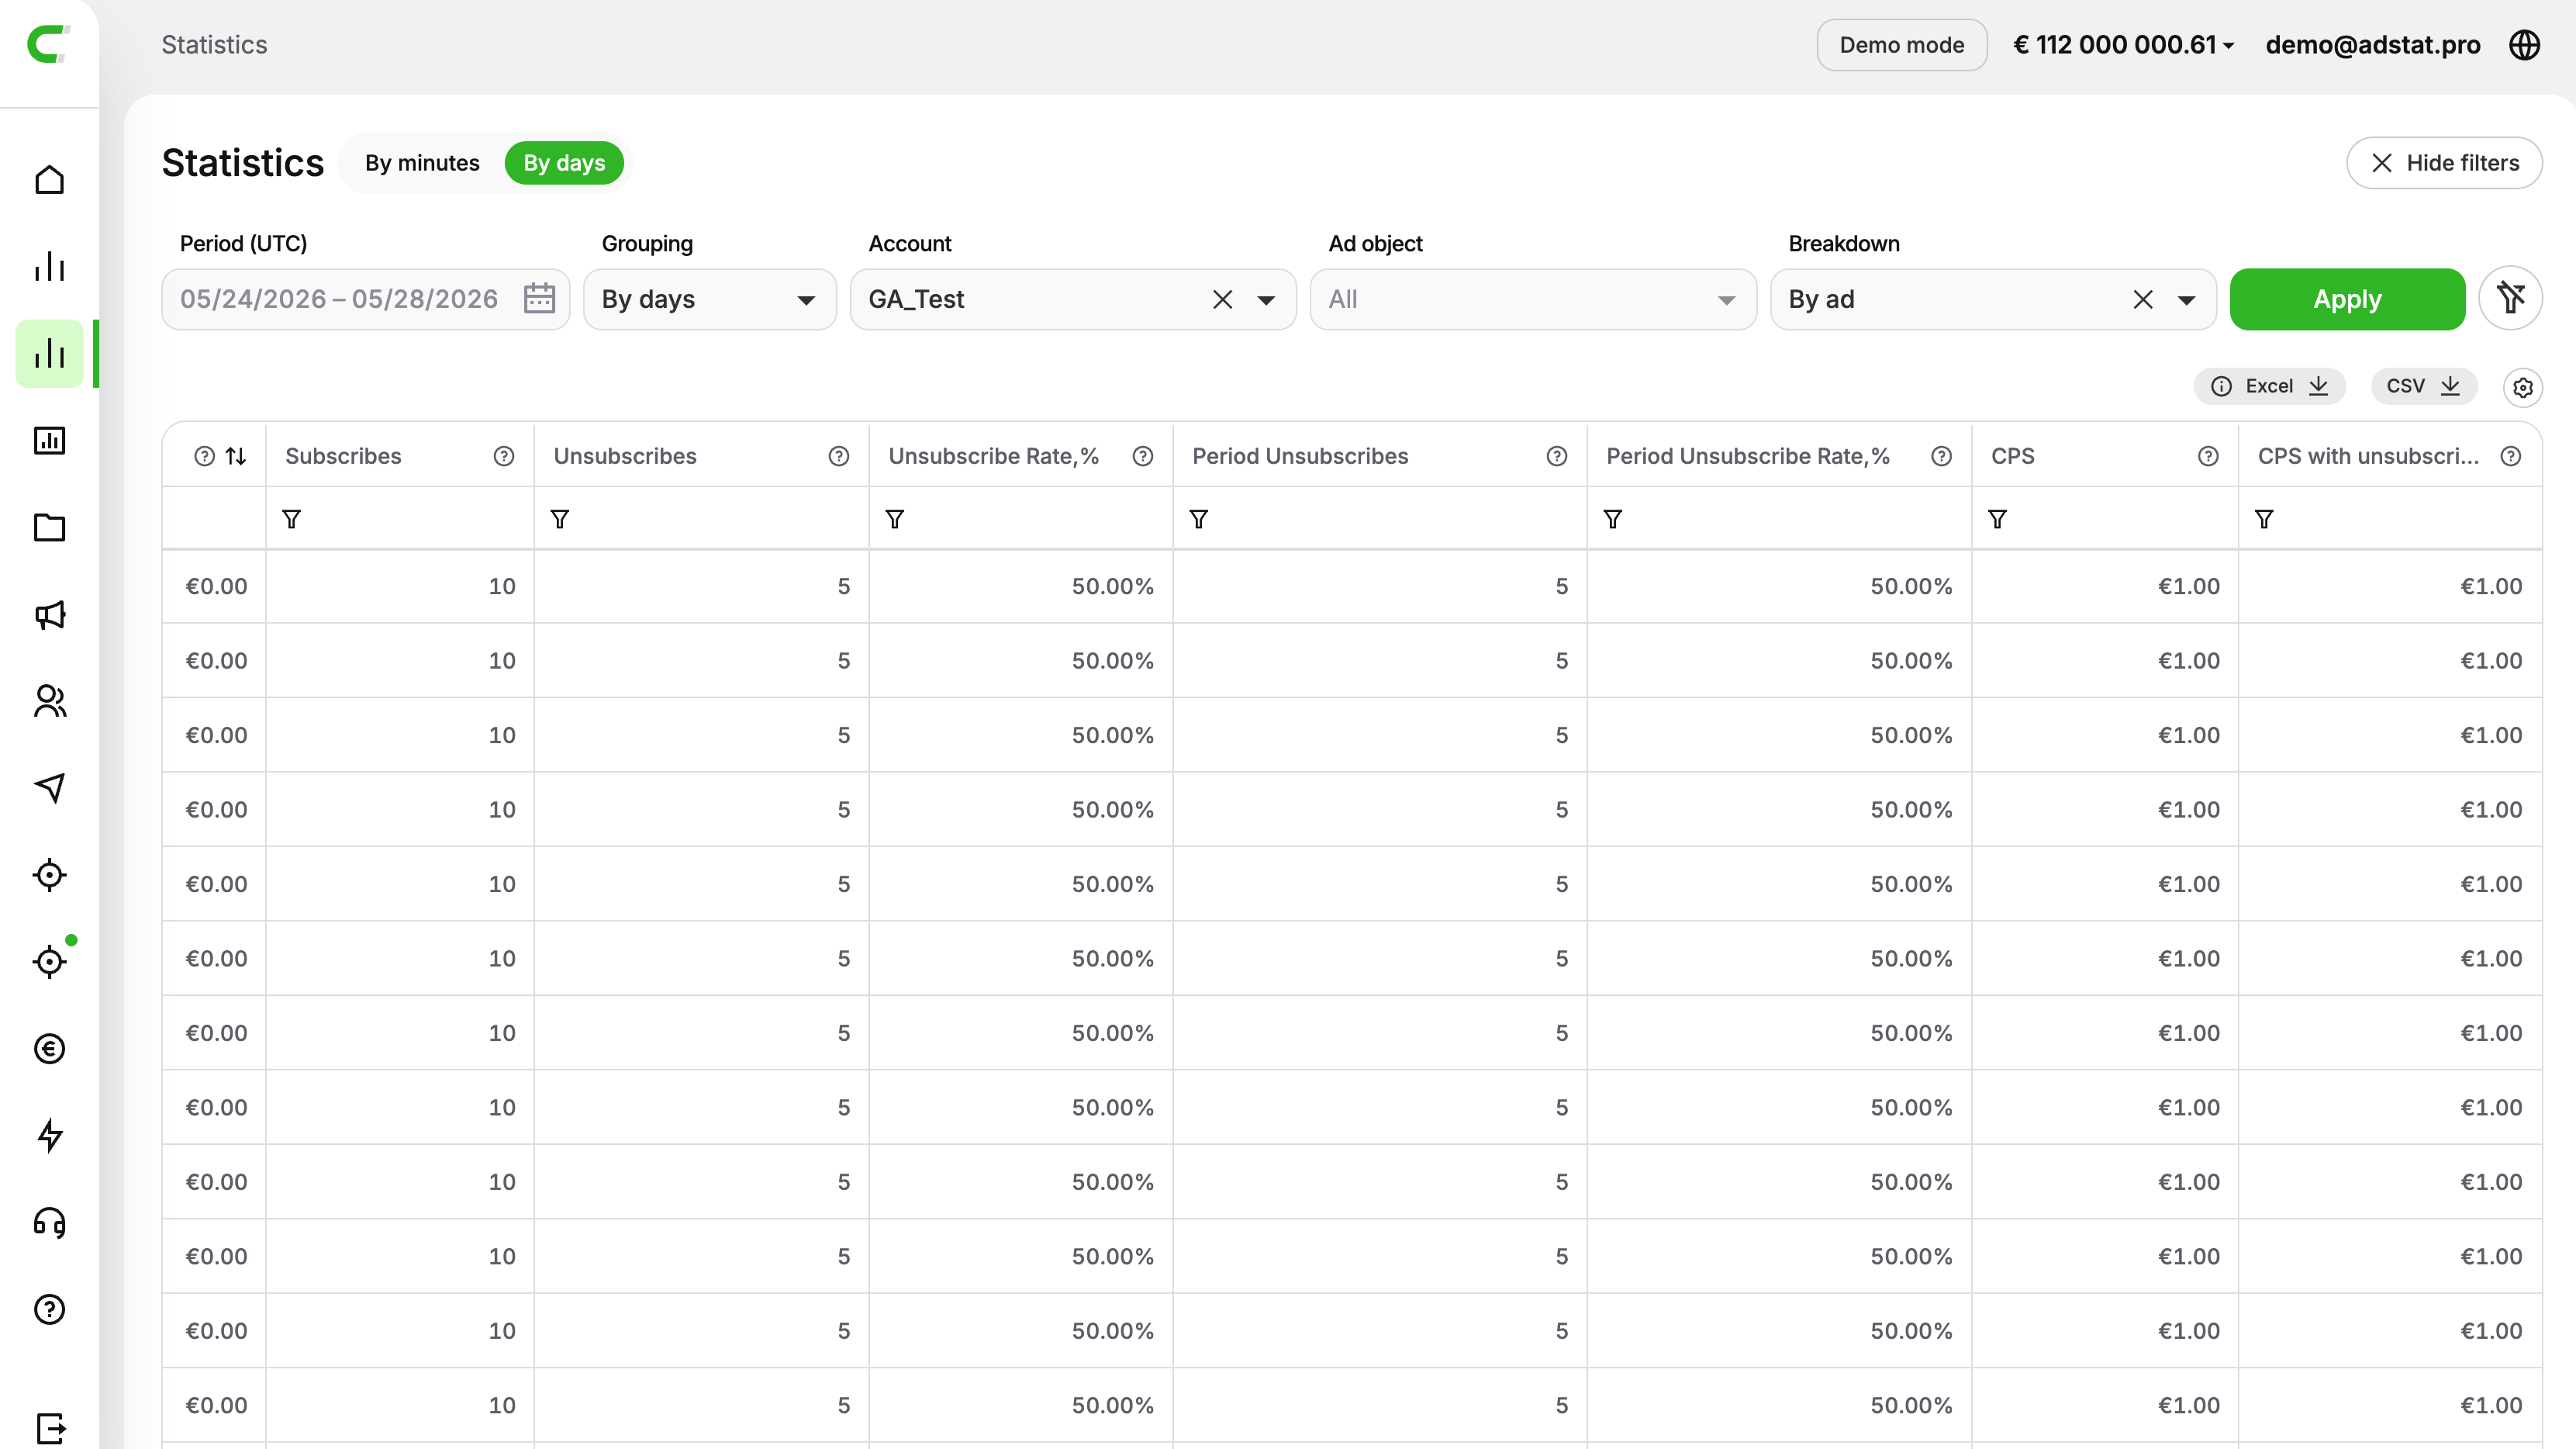
Task: Open filter for Unsubscribes column
Action: point(560,519)
